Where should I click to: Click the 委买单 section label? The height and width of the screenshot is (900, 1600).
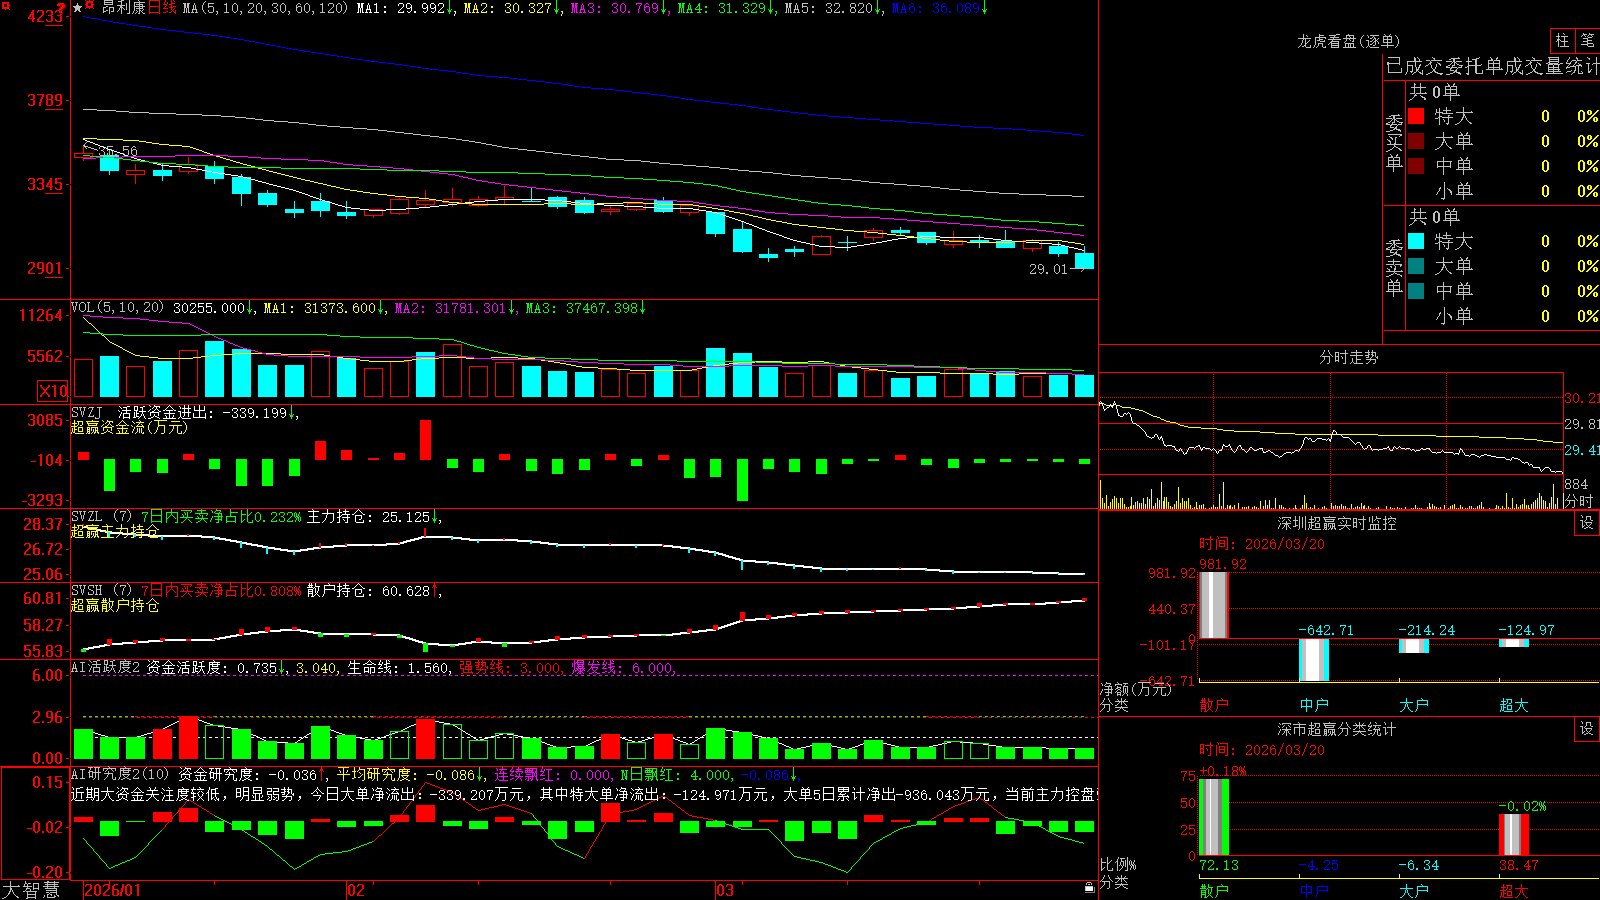point(1394,142)
